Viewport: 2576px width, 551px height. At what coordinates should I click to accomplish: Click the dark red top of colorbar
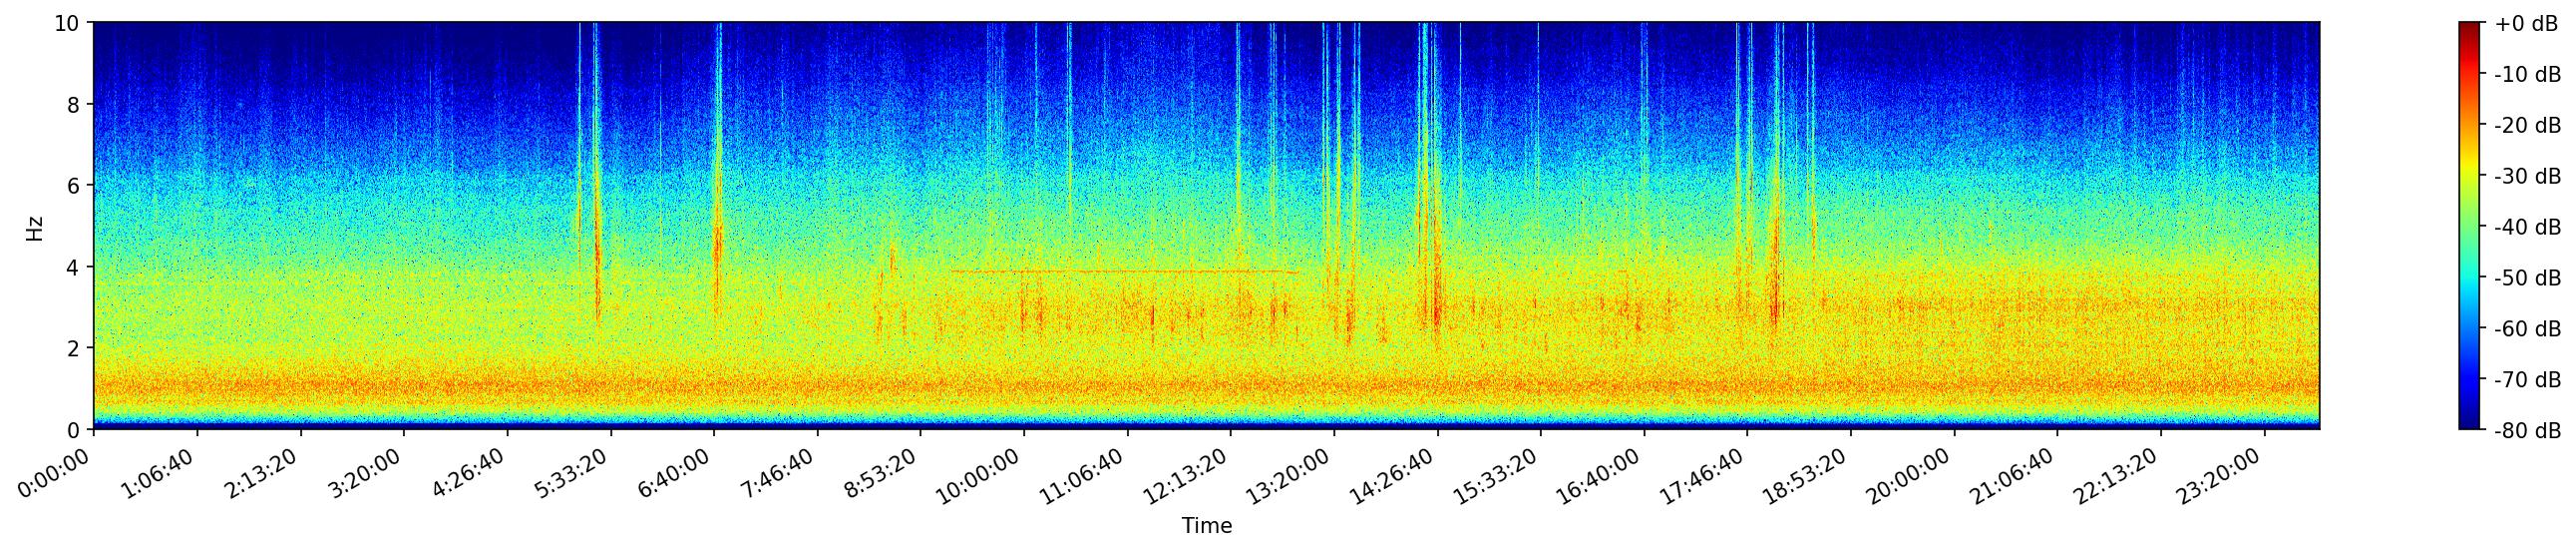coord(2470,28)
